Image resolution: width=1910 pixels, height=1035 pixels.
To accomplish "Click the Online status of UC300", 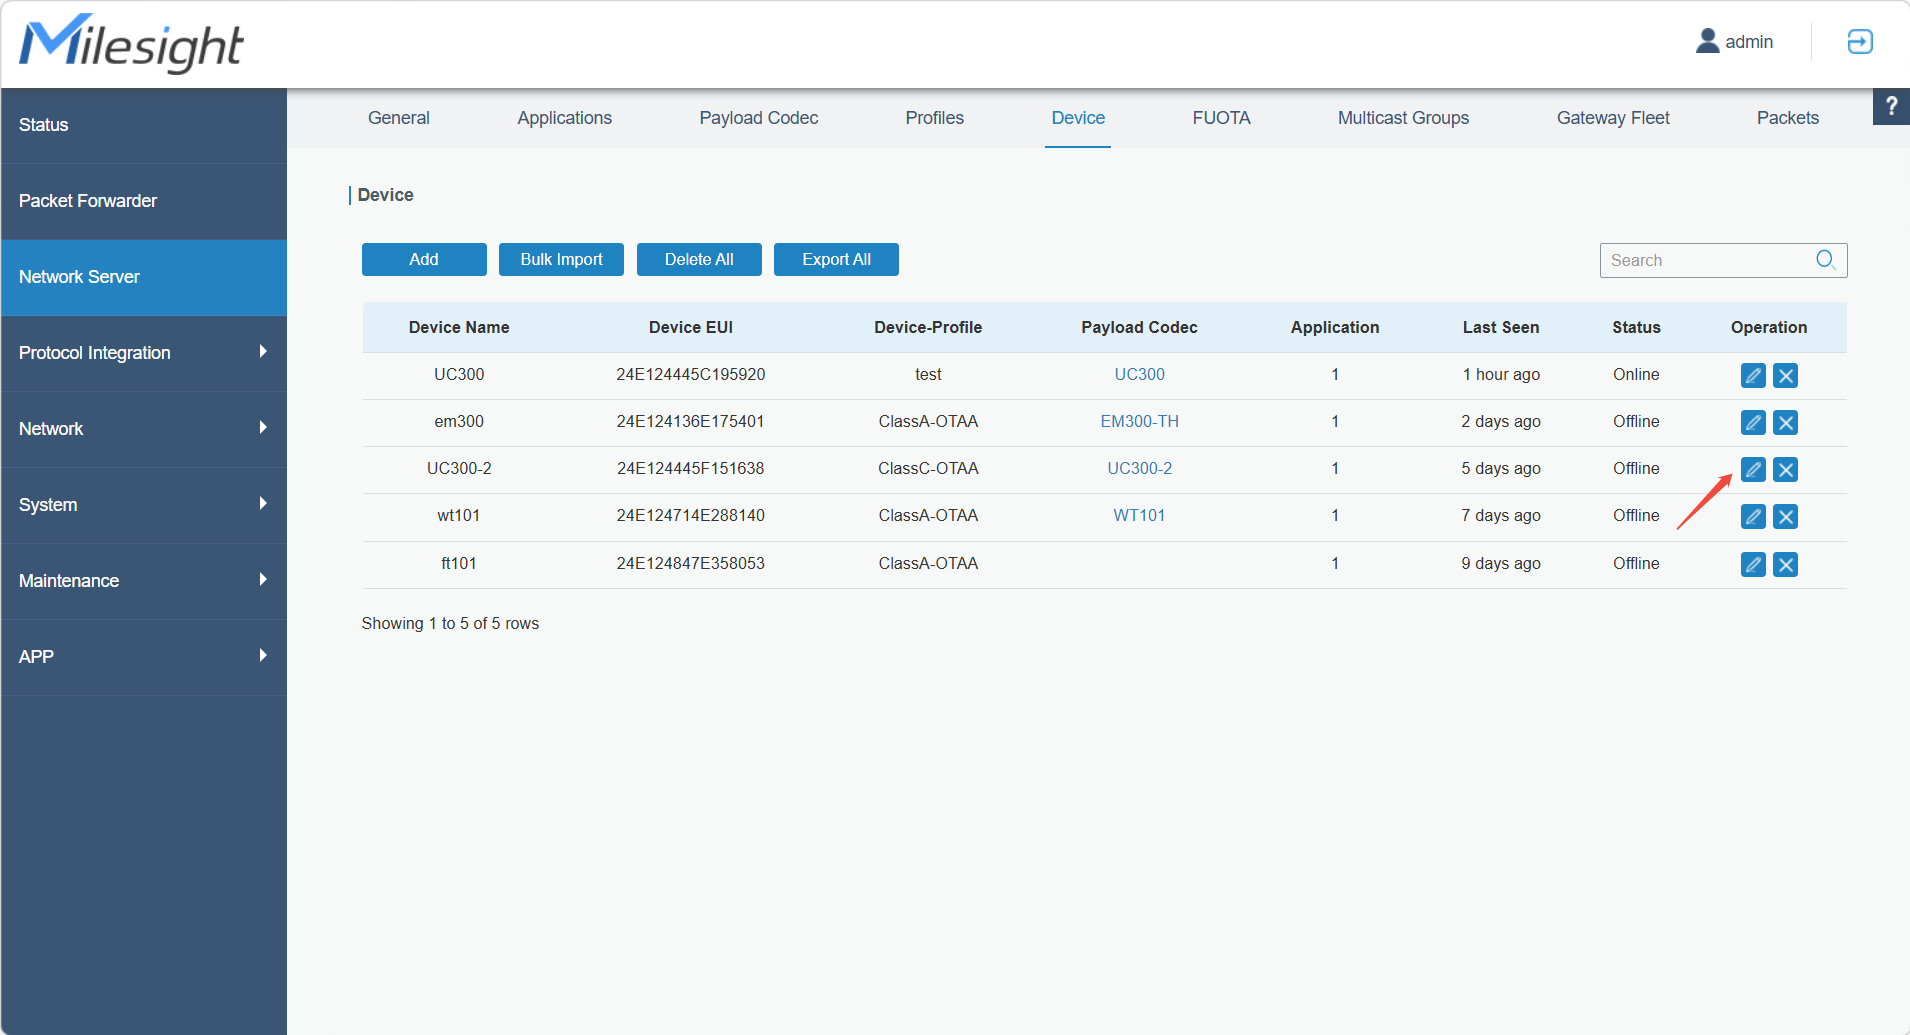I will [x=1636, y=374].
